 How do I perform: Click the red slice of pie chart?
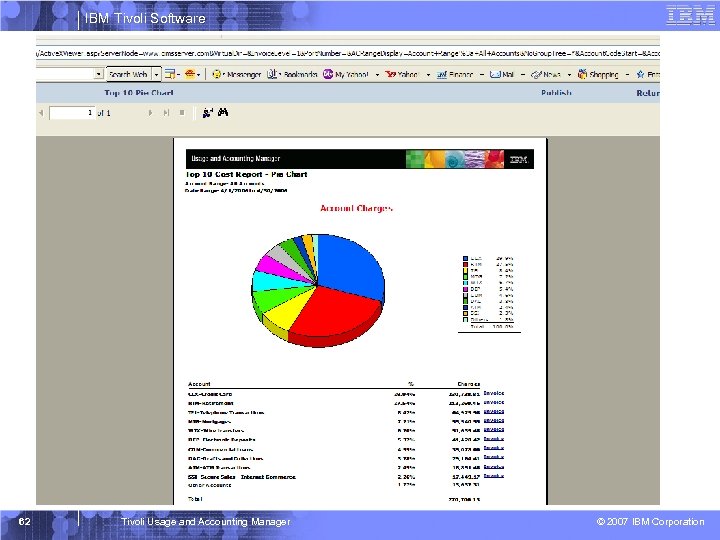tap(335, 310)
